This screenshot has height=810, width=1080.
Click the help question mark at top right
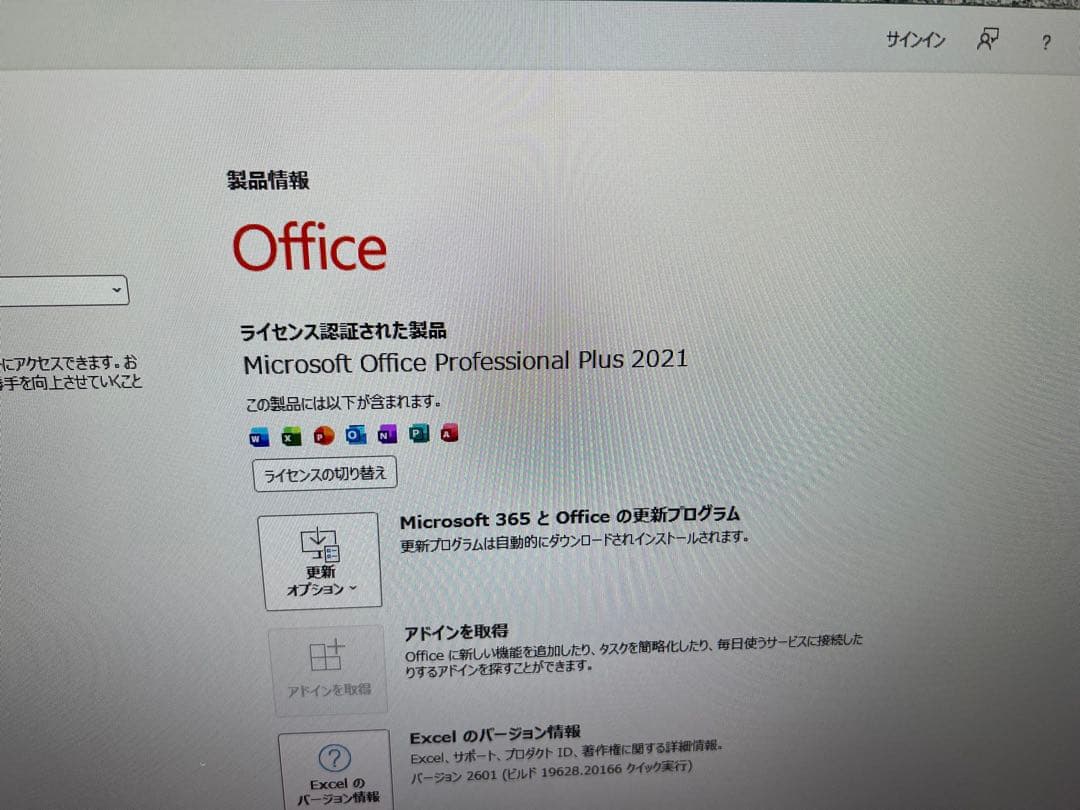point(1046,42)
